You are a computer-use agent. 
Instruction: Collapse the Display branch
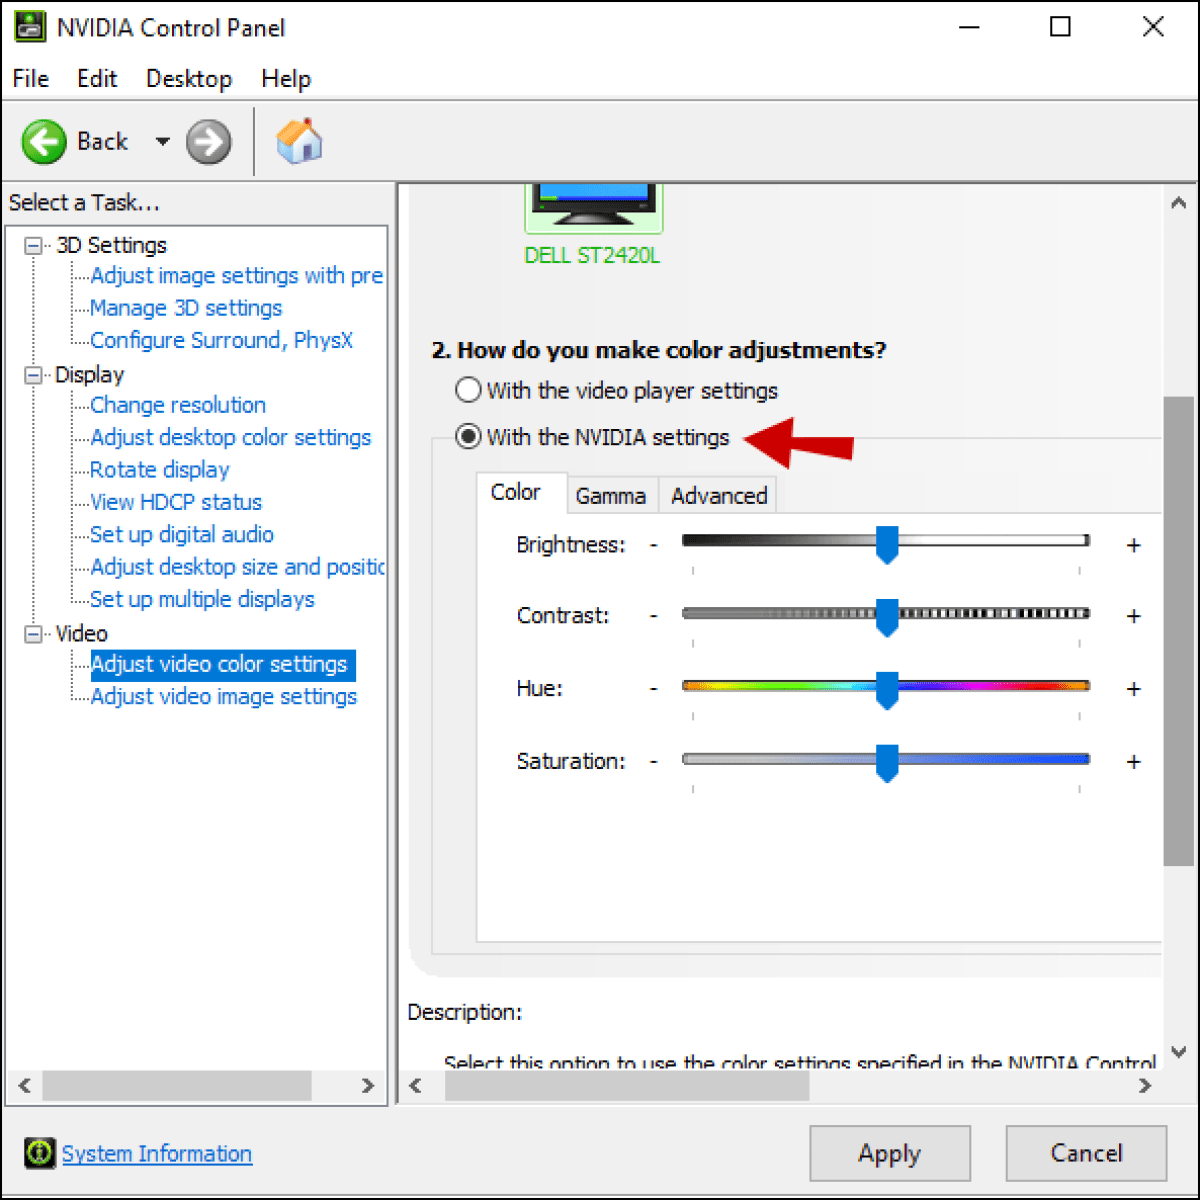click(x=31, y=374)
